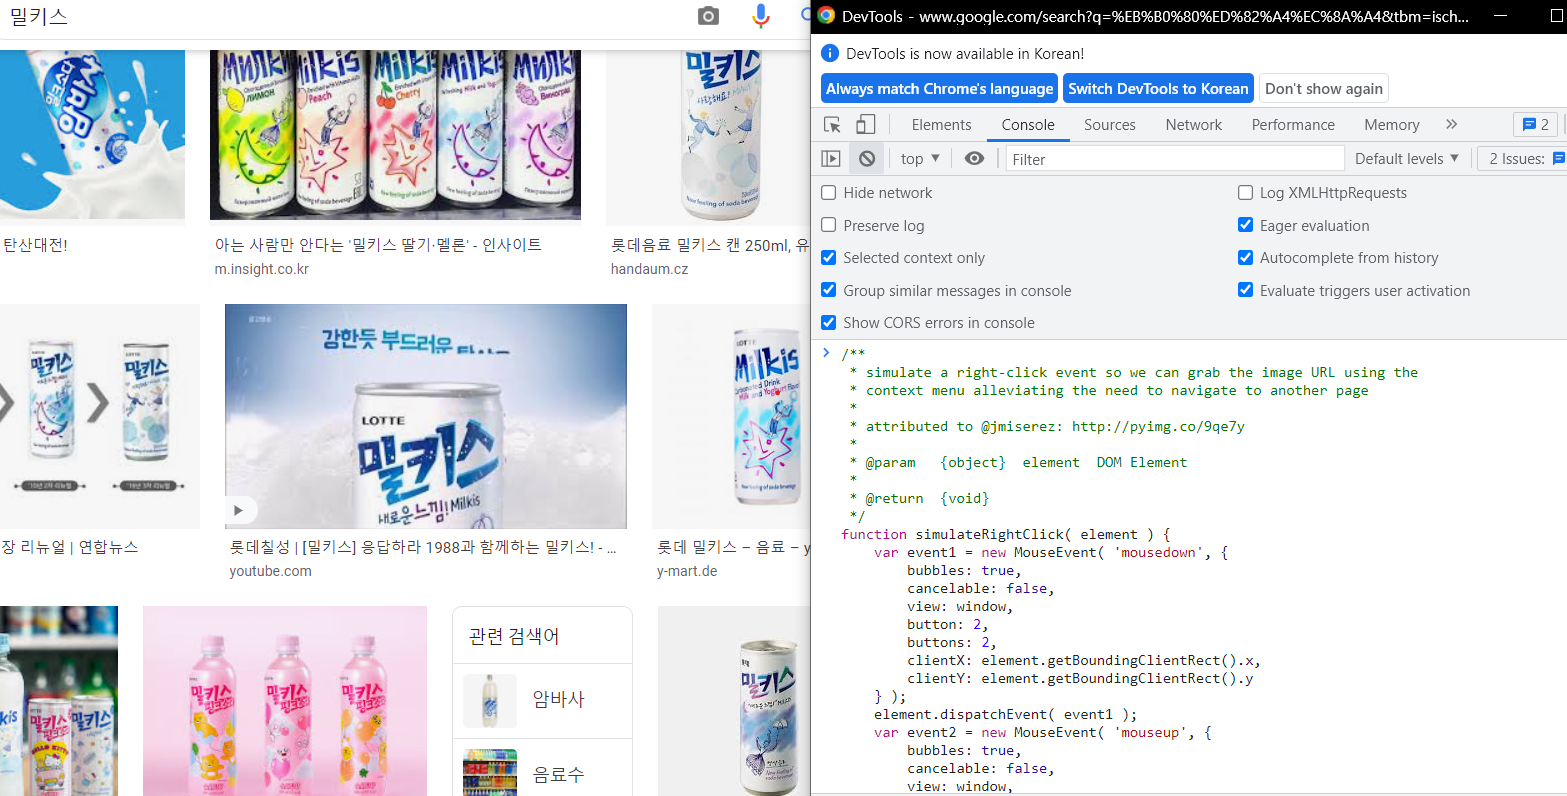Toggle the Hide network checkbox
This screenshot has height=796, width=1567.
pyautogui.click(x=829, y=193)
